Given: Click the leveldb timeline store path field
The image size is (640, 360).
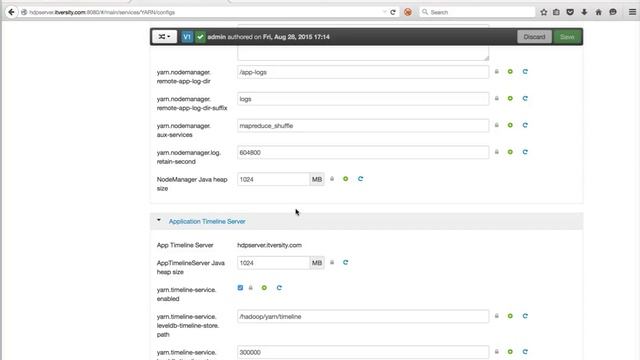Looking at the screenshot, I should click(363, 316).
